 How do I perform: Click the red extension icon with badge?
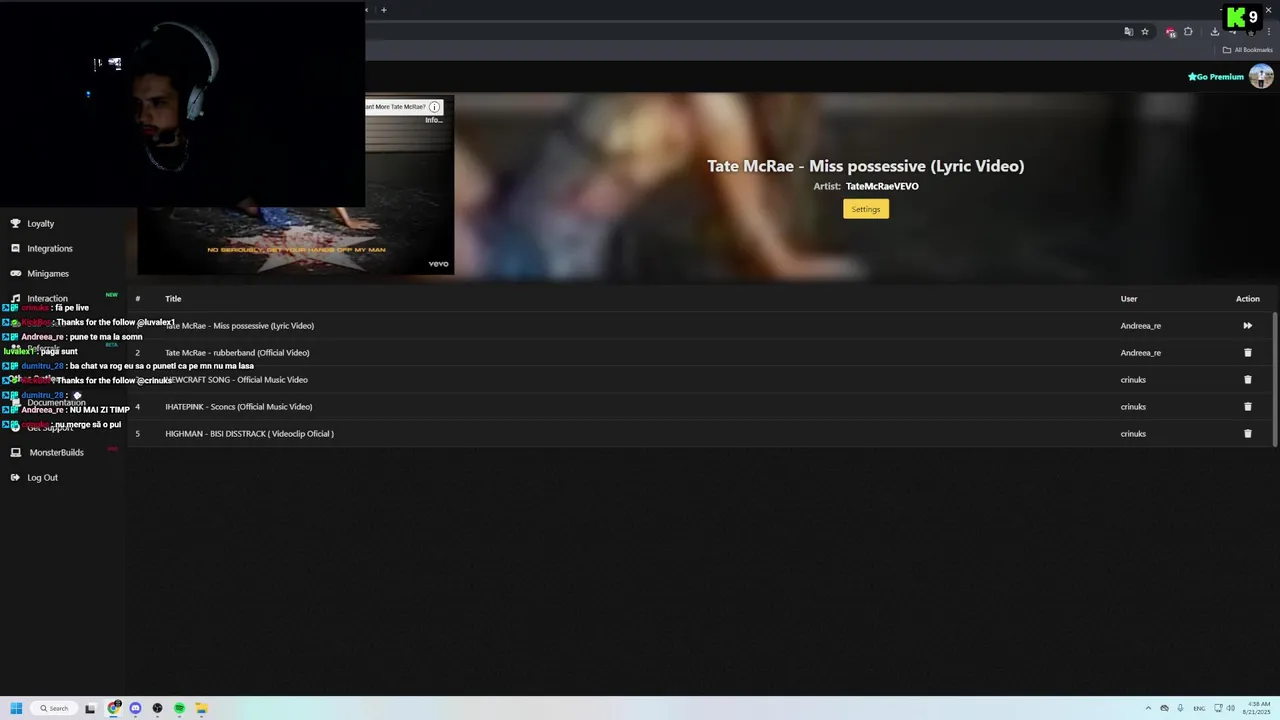pos(1170,32)
